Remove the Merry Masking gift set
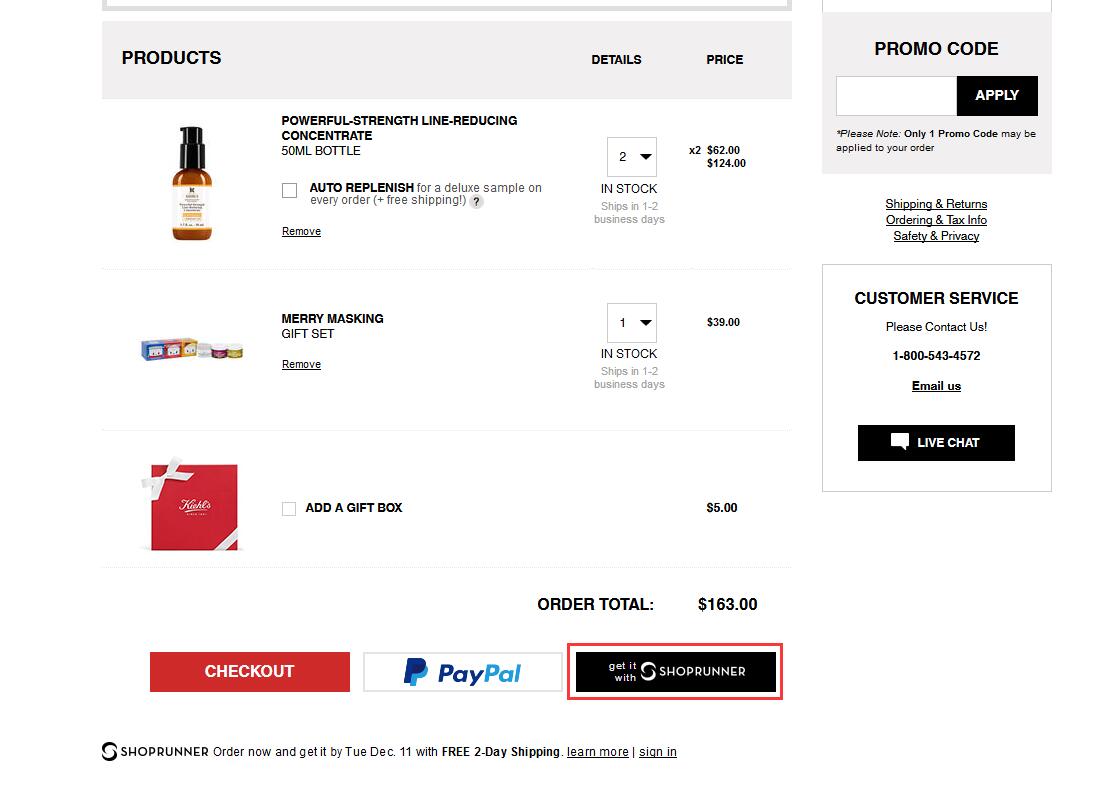This screenshot has width=1119, height=787. pos(301,365)
